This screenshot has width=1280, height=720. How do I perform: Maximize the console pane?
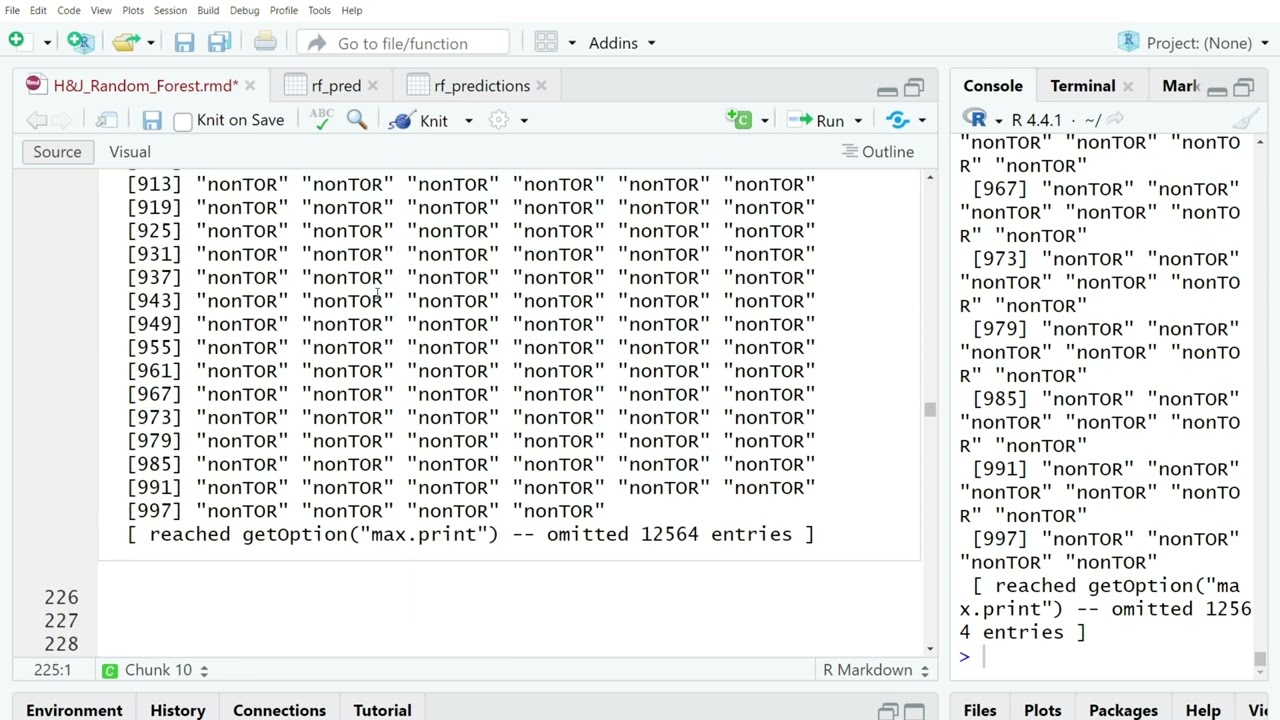point(1244,88)
